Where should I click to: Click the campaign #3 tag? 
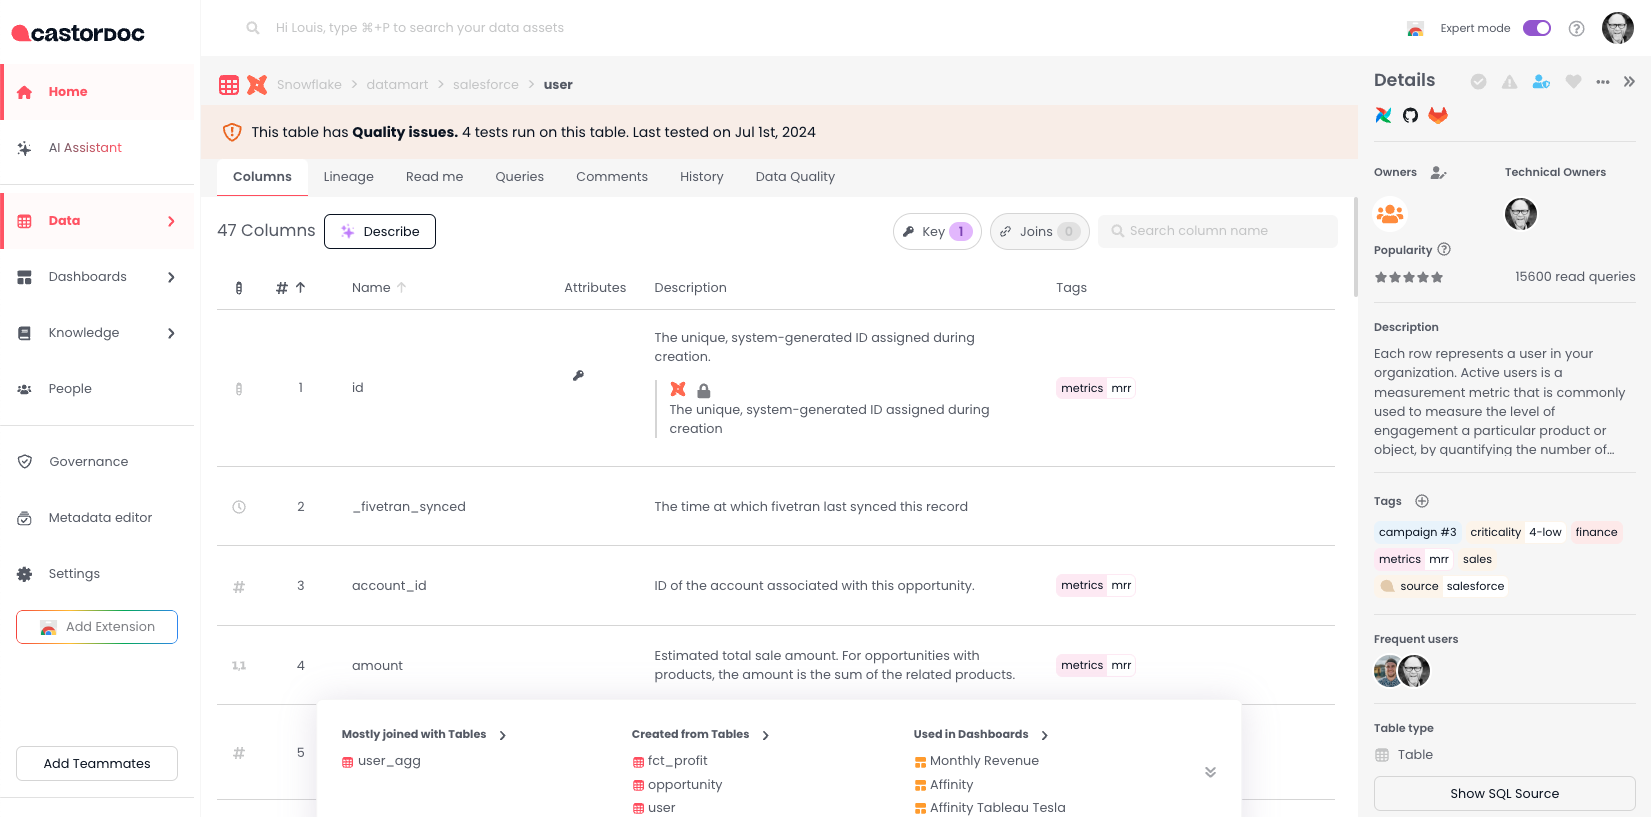(x=1418, y=533)
